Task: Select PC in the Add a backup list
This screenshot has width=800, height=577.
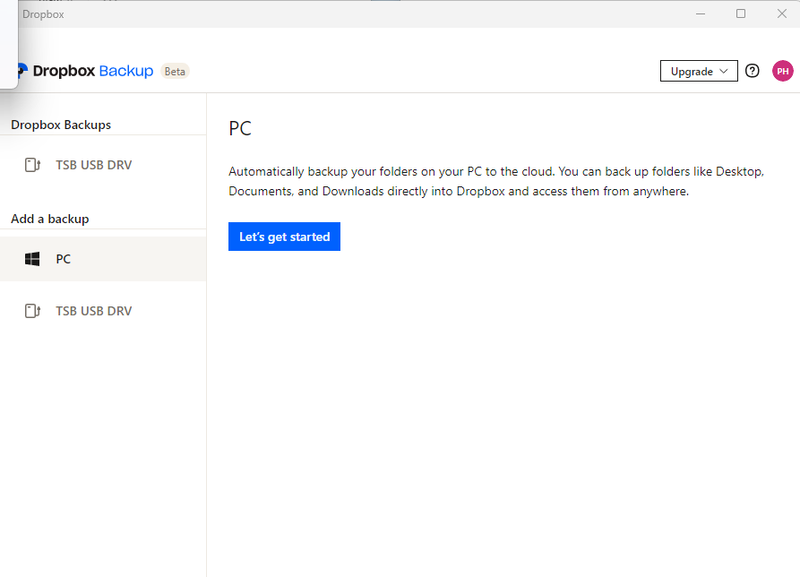Action: [63, 259]
